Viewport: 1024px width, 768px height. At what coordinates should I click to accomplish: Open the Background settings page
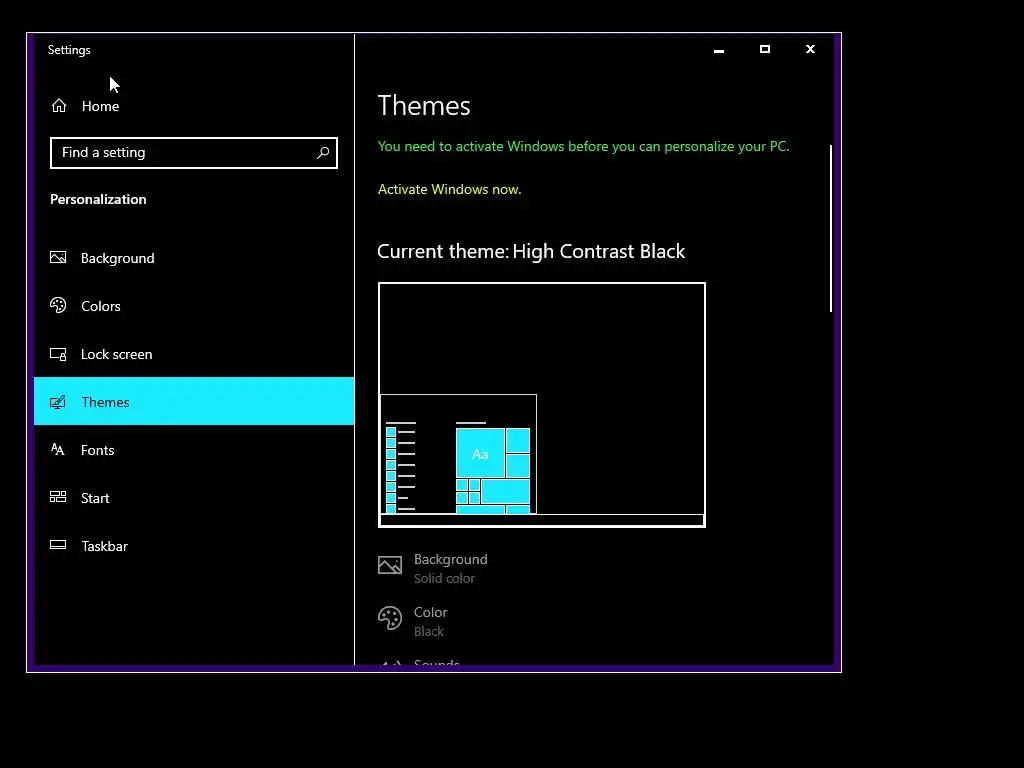(x=194, y=258)
